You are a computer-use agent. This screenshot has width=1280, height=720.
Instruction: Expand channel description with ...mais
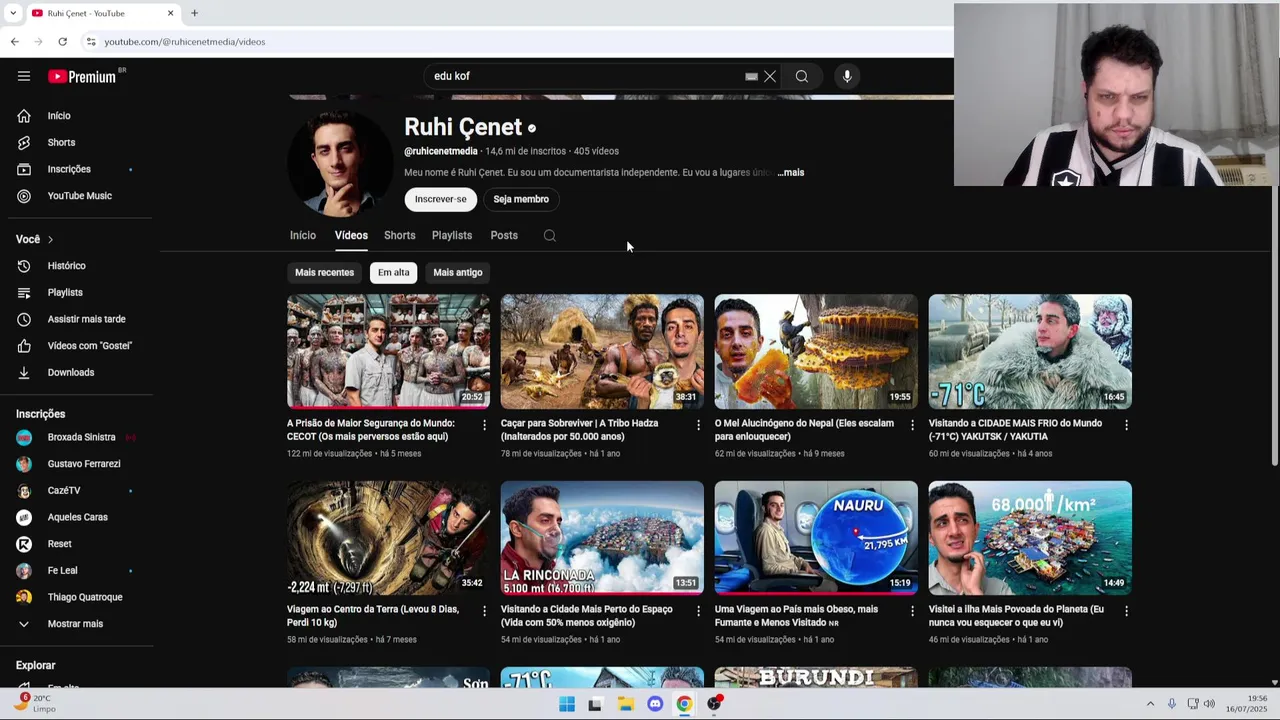(x=791, y=173)
